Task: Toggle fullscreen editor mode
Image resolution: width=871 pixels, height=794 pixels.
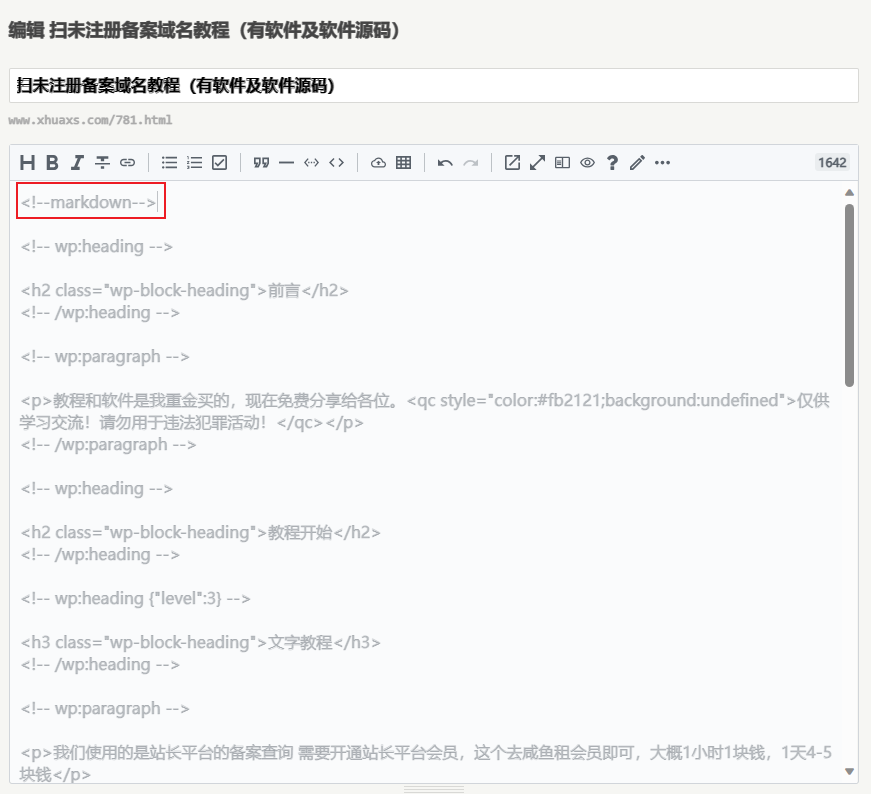Action: click(x=538, y=162)
